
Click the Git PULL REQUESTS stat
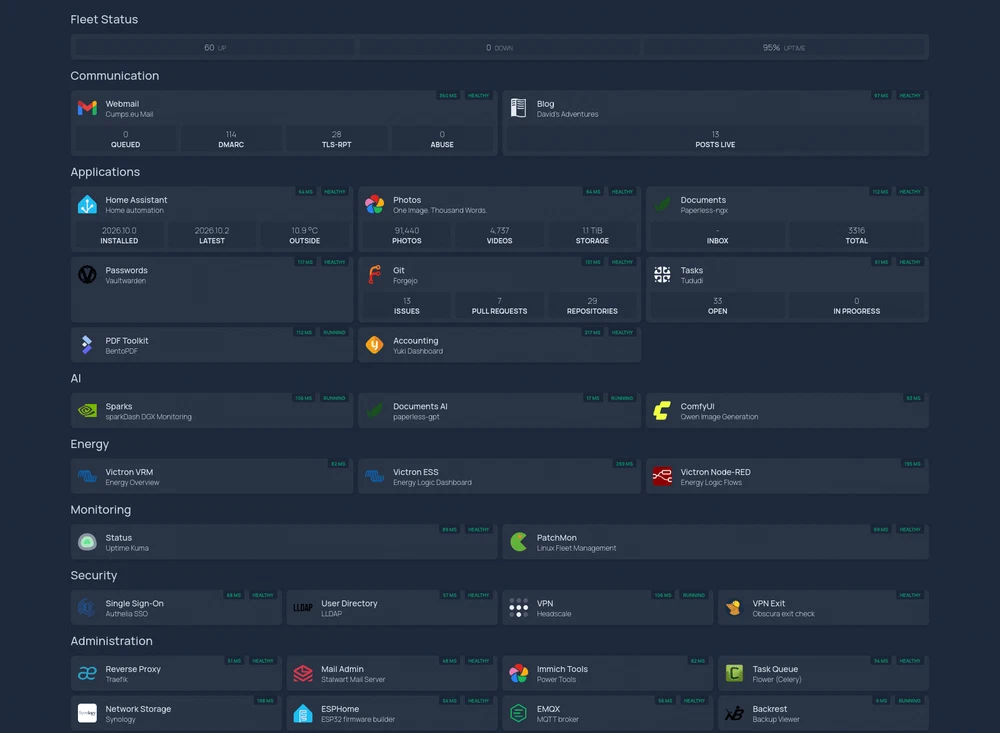coord(499,306)
